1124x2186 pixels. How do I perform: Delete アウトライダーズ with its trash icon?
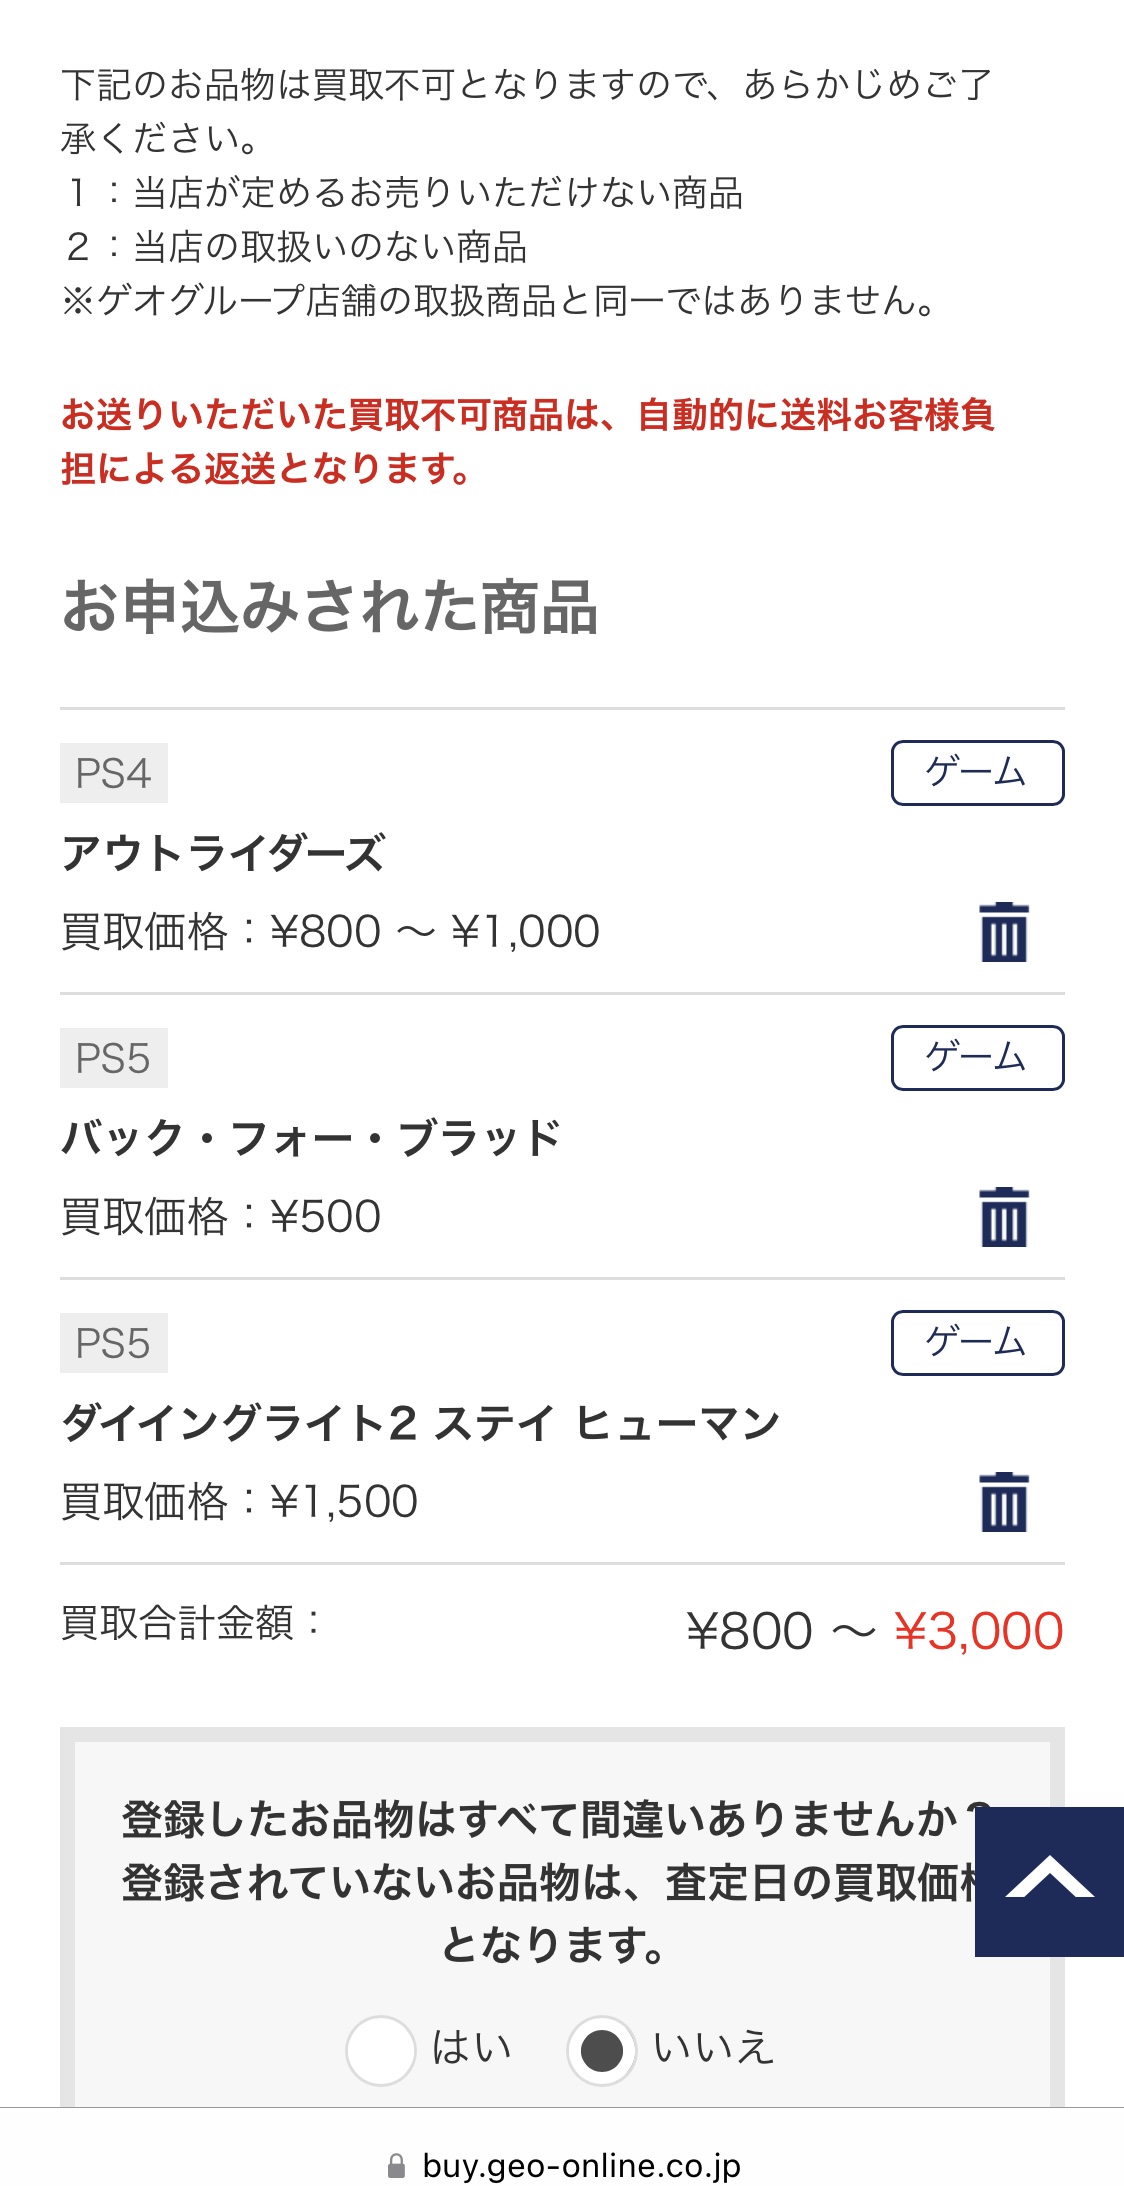point(1004,932)
